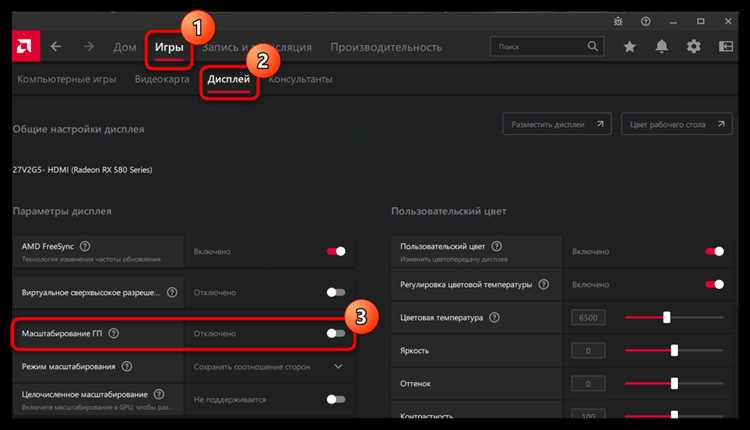Toggle the sidebar panel icon

(726, 46)
